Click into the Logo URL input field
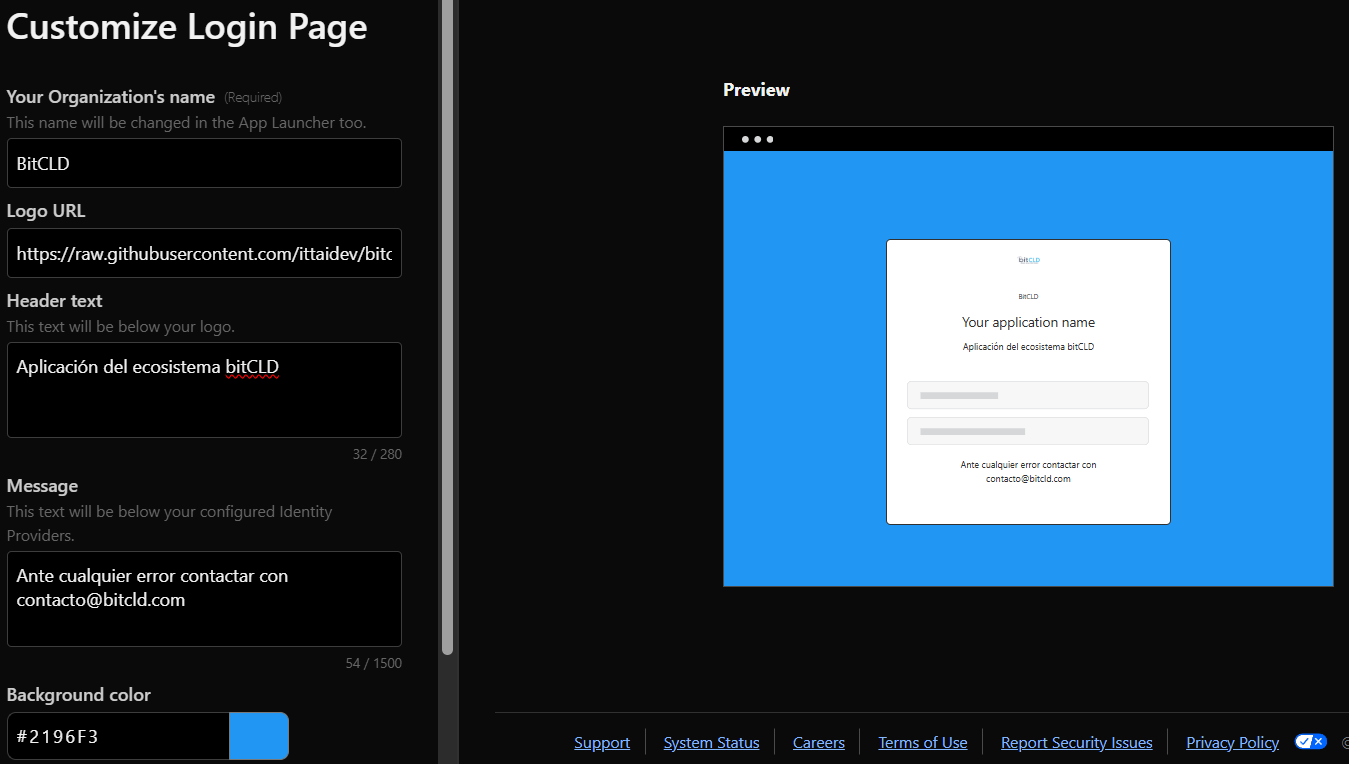Screen dimensions: 1349x764 coord(204,254)
